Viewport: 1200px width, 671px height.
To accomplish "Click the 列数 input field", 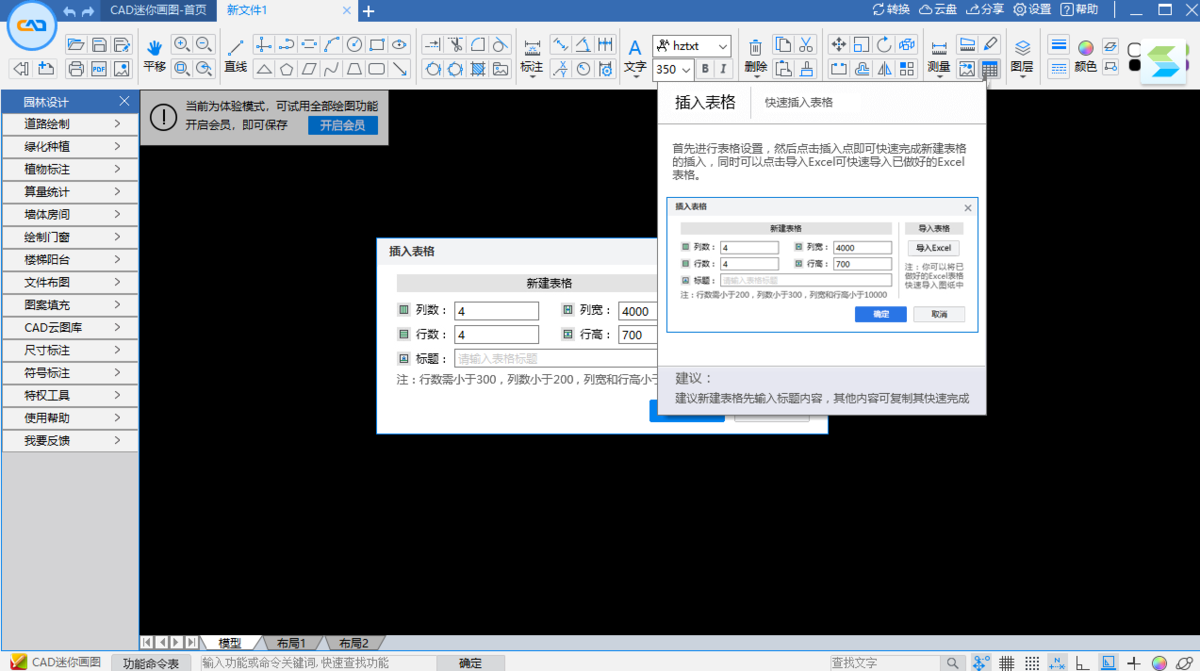I will pyautogui.click(x=497, y=311).
